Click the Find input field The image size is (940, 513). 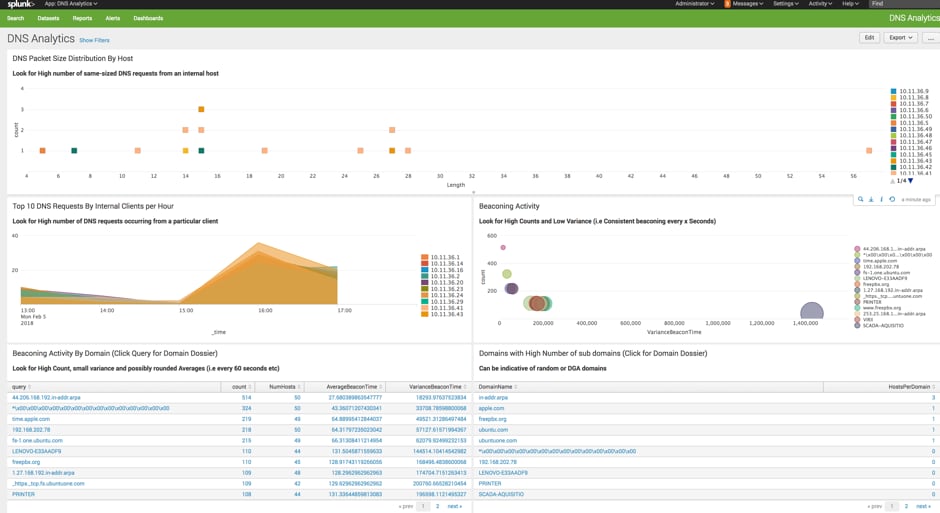[904, 4]
